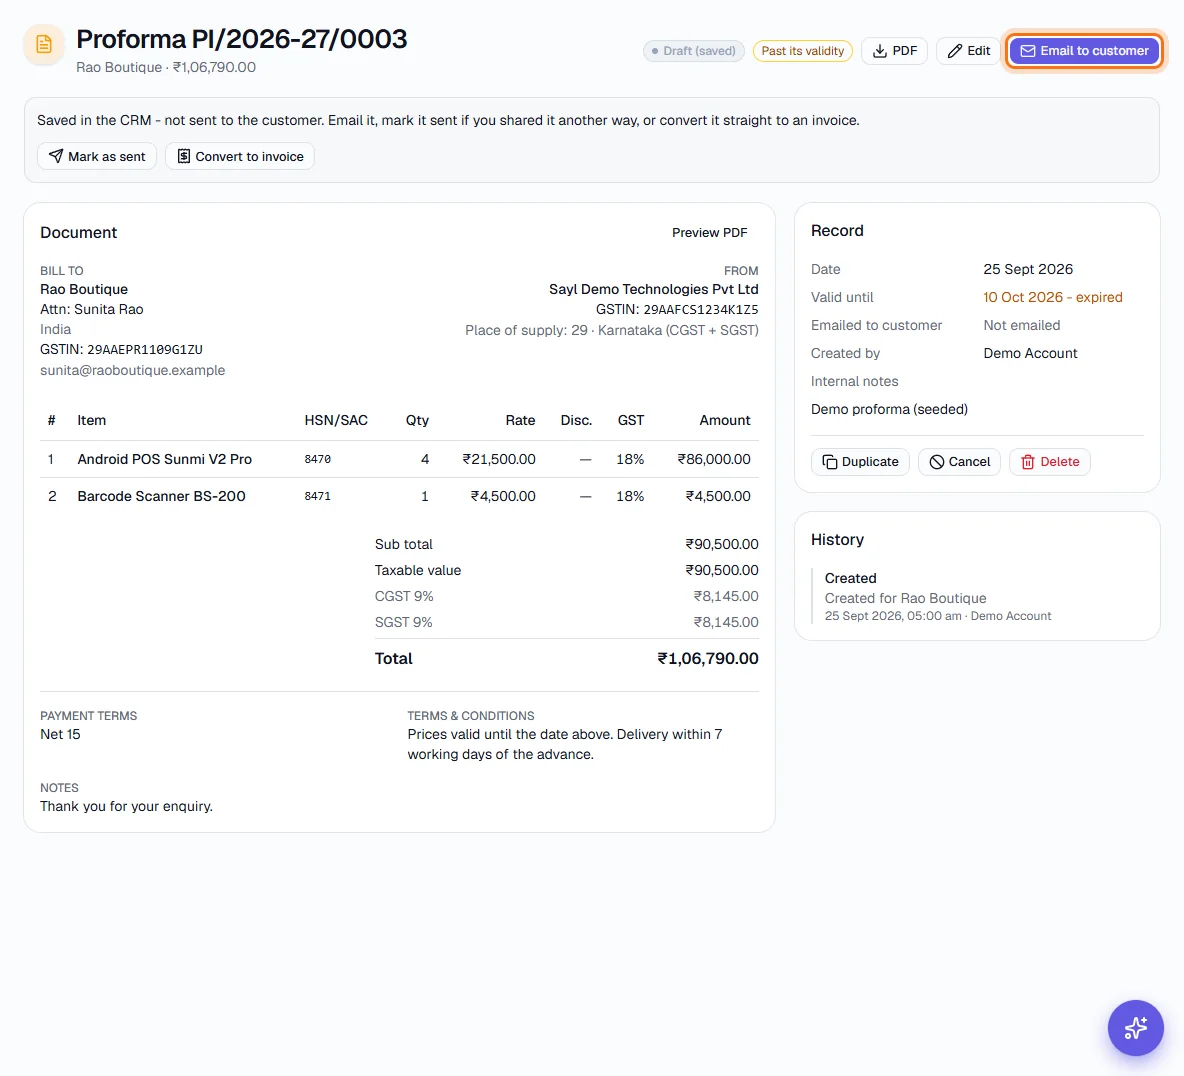Click the Created by Demo Account value
1184x1076 pixels.
tap(1030, 353)
